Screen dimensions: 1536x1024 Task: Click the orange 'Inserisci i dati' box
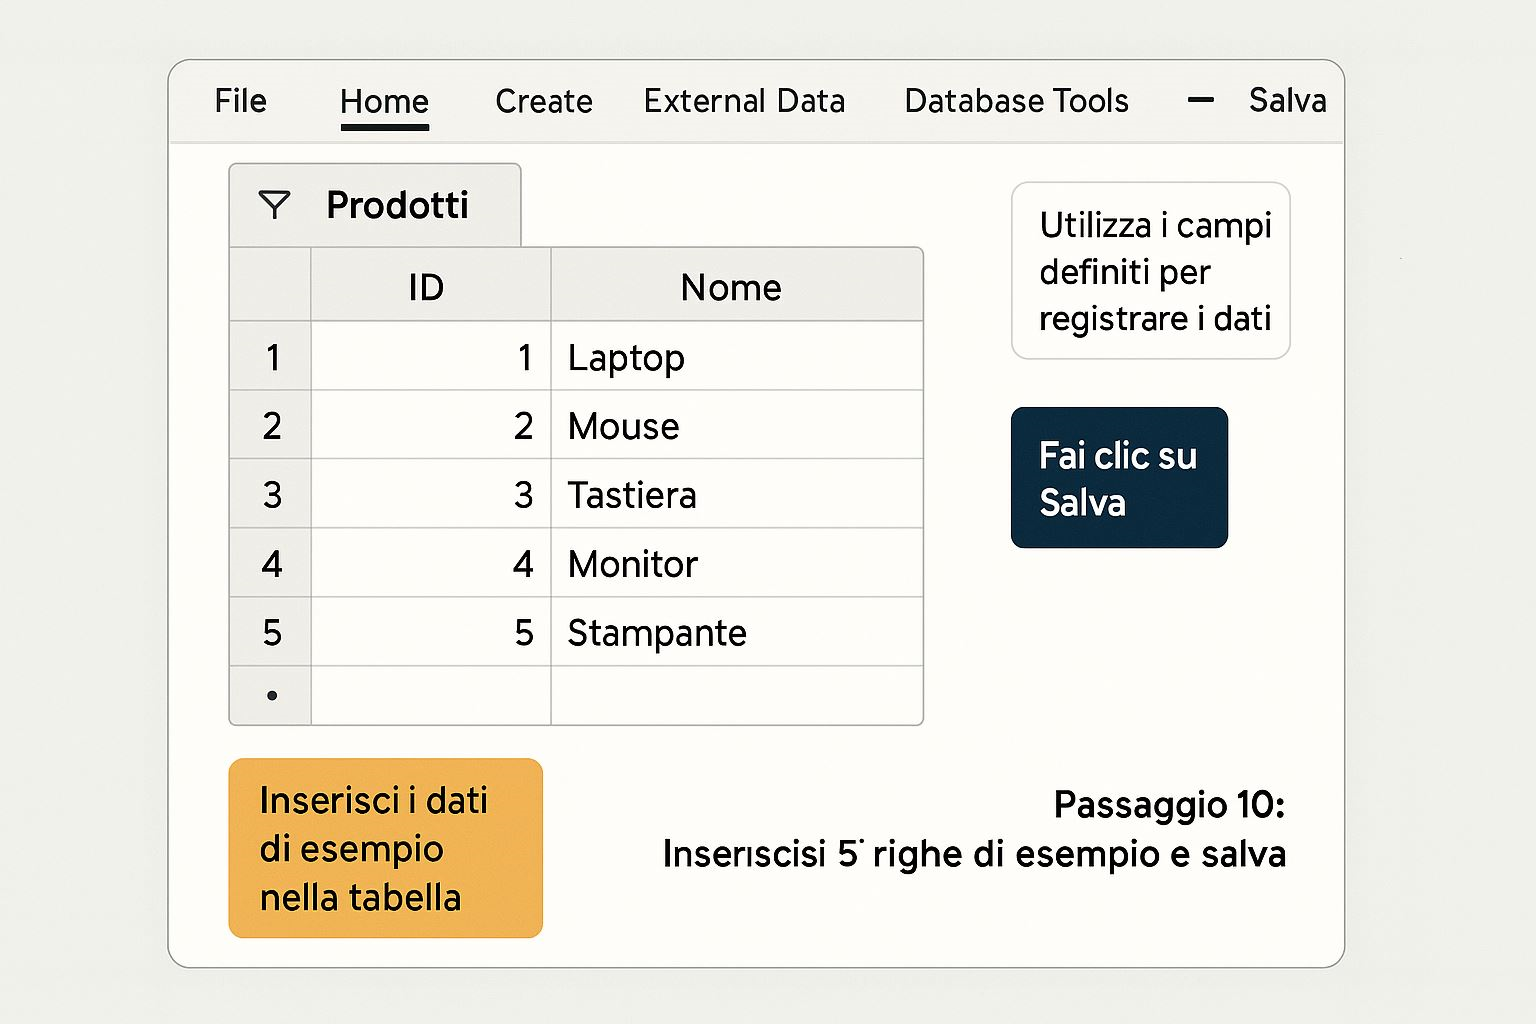click(x=385, y=848)
